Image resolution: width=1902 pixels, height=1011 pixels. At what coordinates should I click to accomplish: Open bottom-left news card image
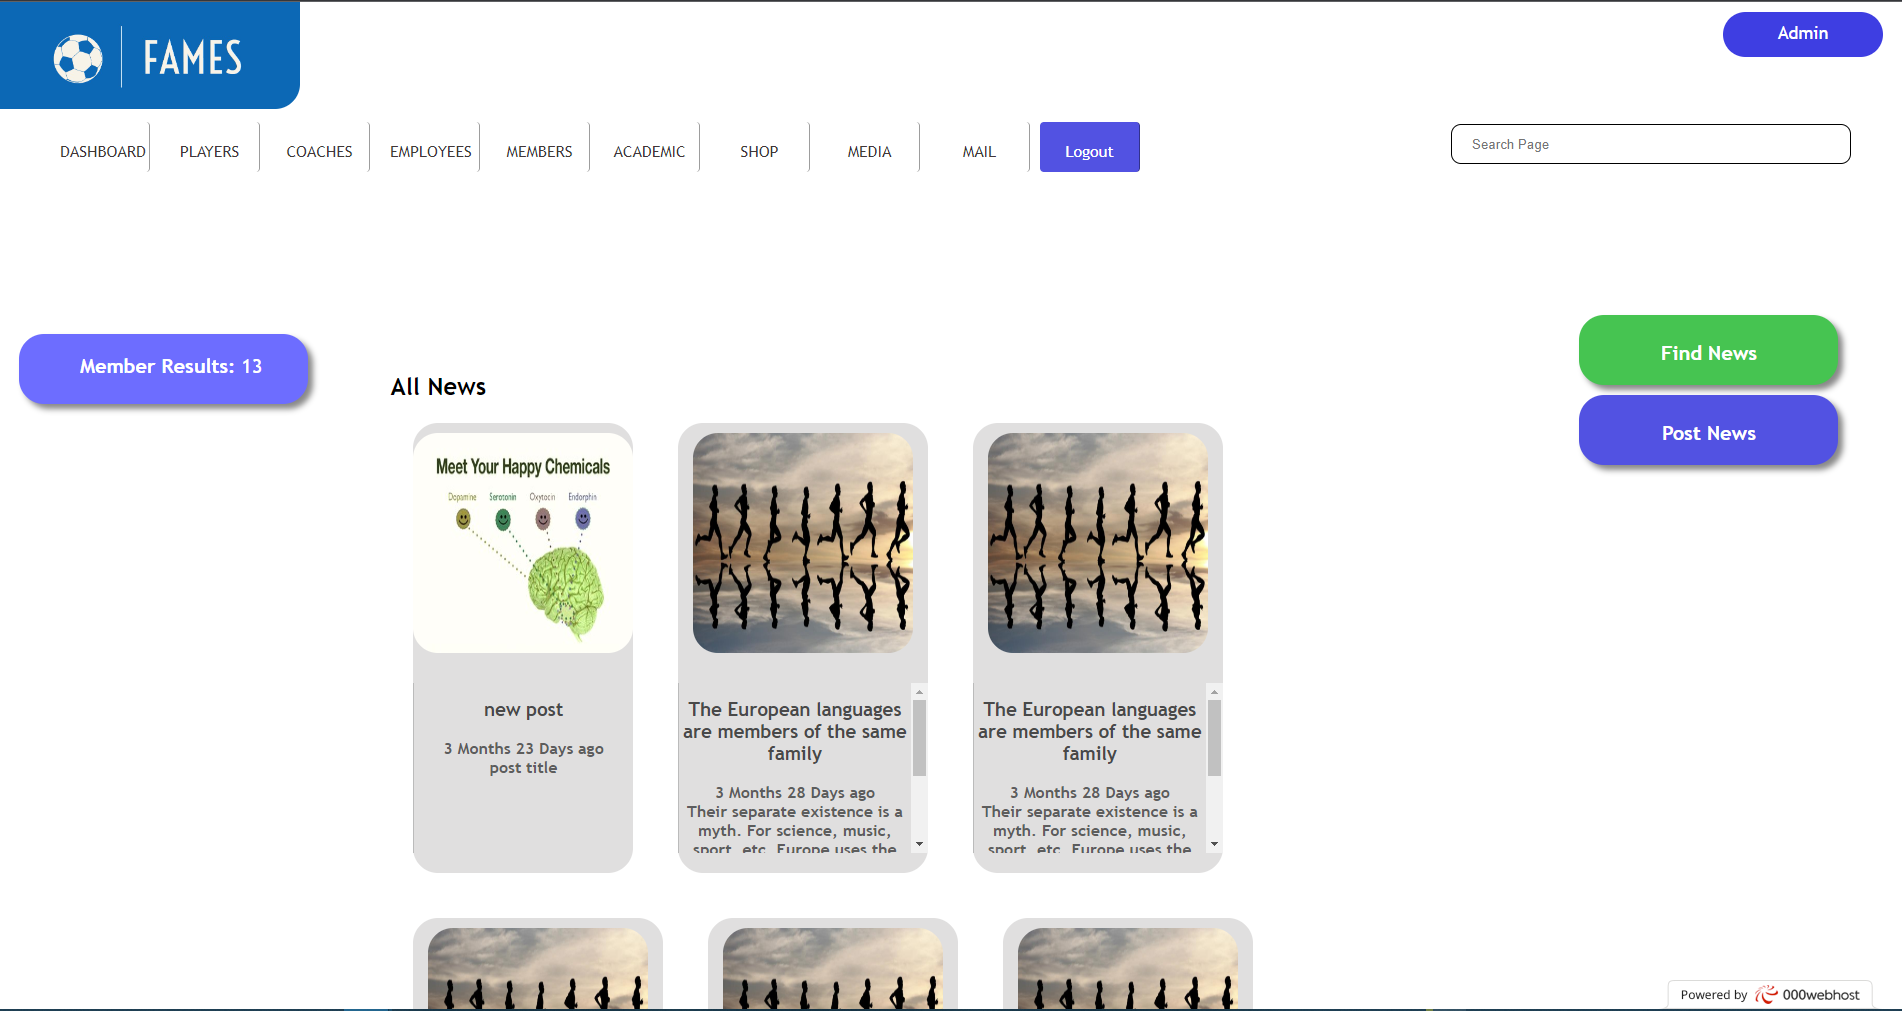538,968
